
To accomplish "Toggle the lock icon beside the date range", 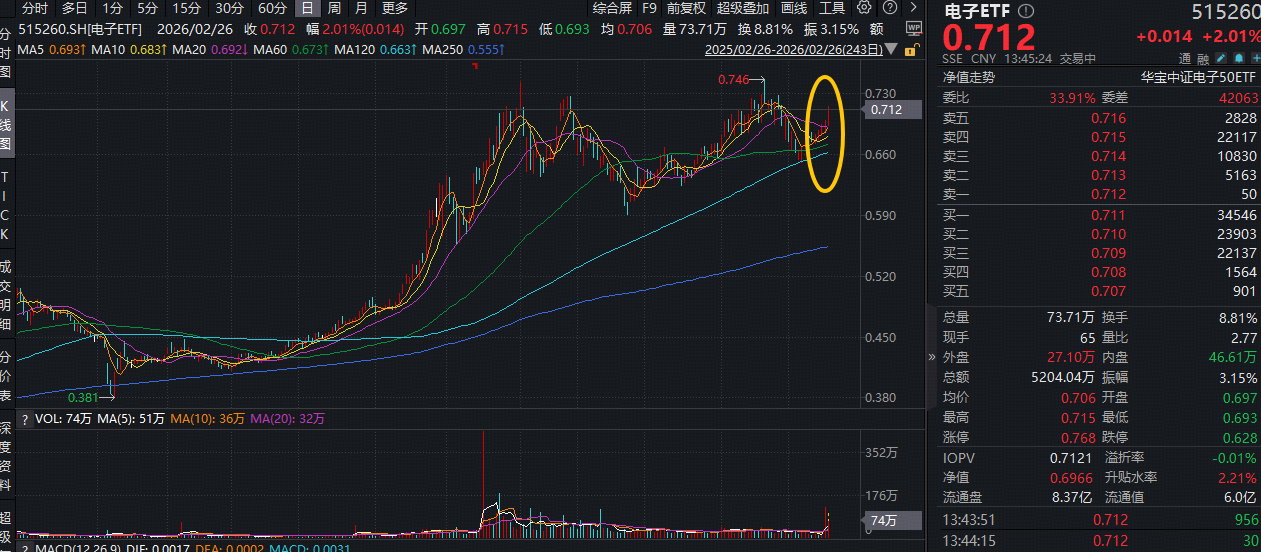I will point(910,48).
